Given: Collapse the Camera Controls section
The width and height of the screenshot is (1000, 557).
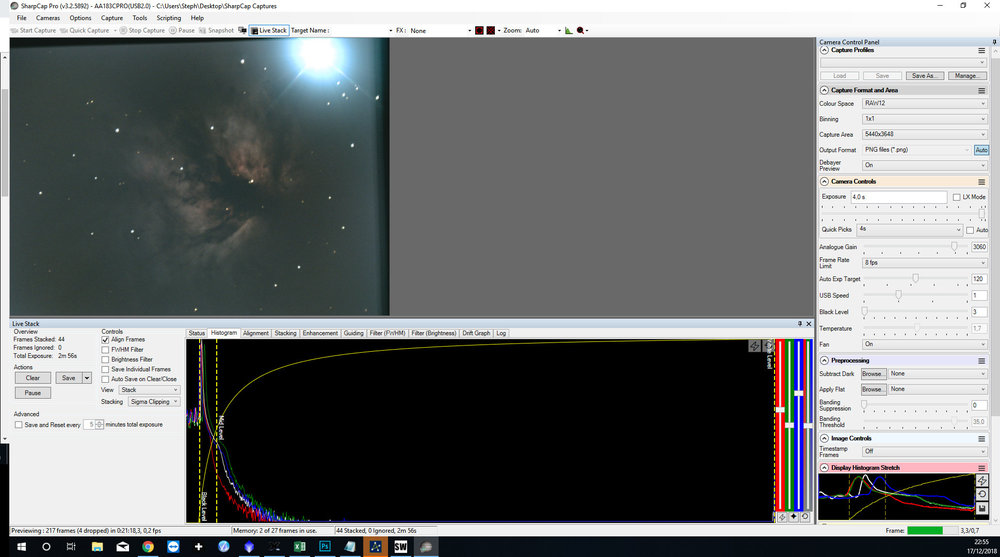Looking at the screenshot, I should point(824,182).
